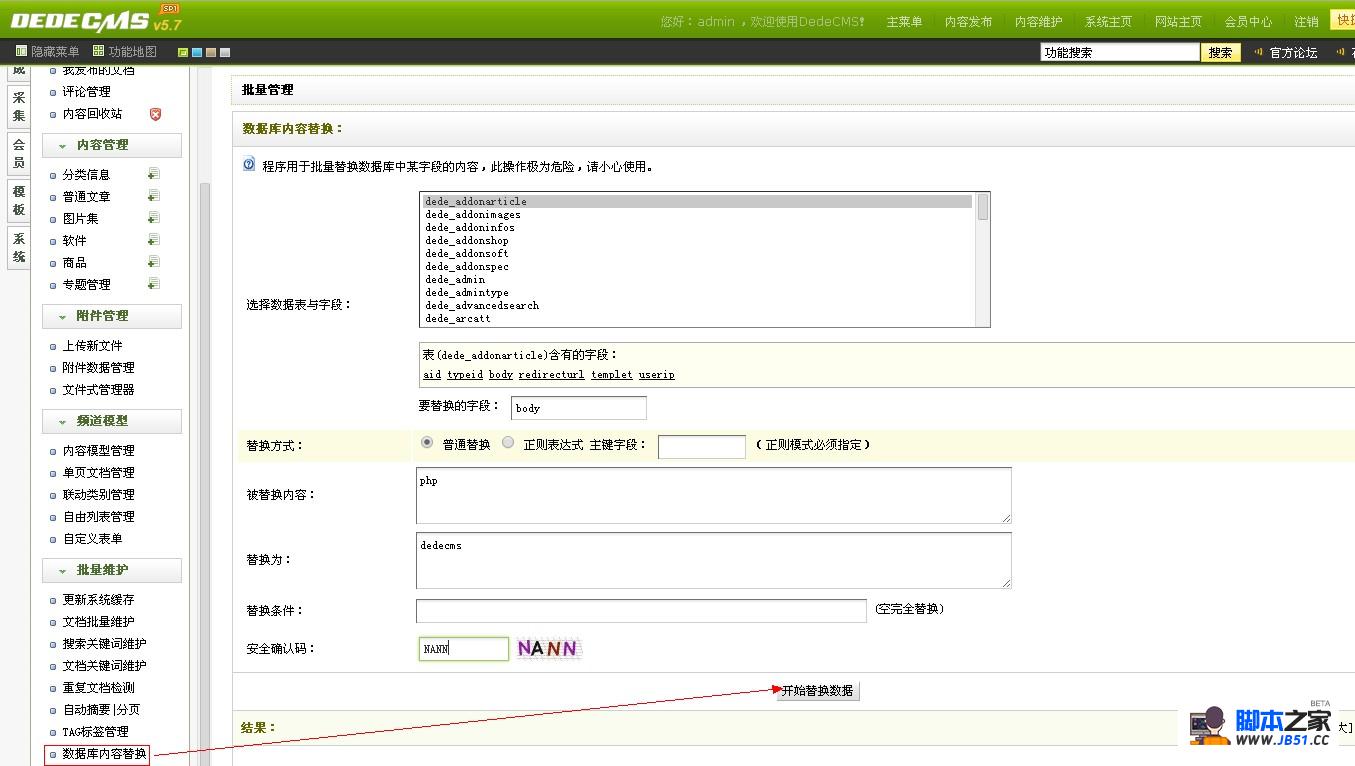Select the tan skin color swatch
Viewport: 1355px width, 766px height.
(x=211, y=52)
